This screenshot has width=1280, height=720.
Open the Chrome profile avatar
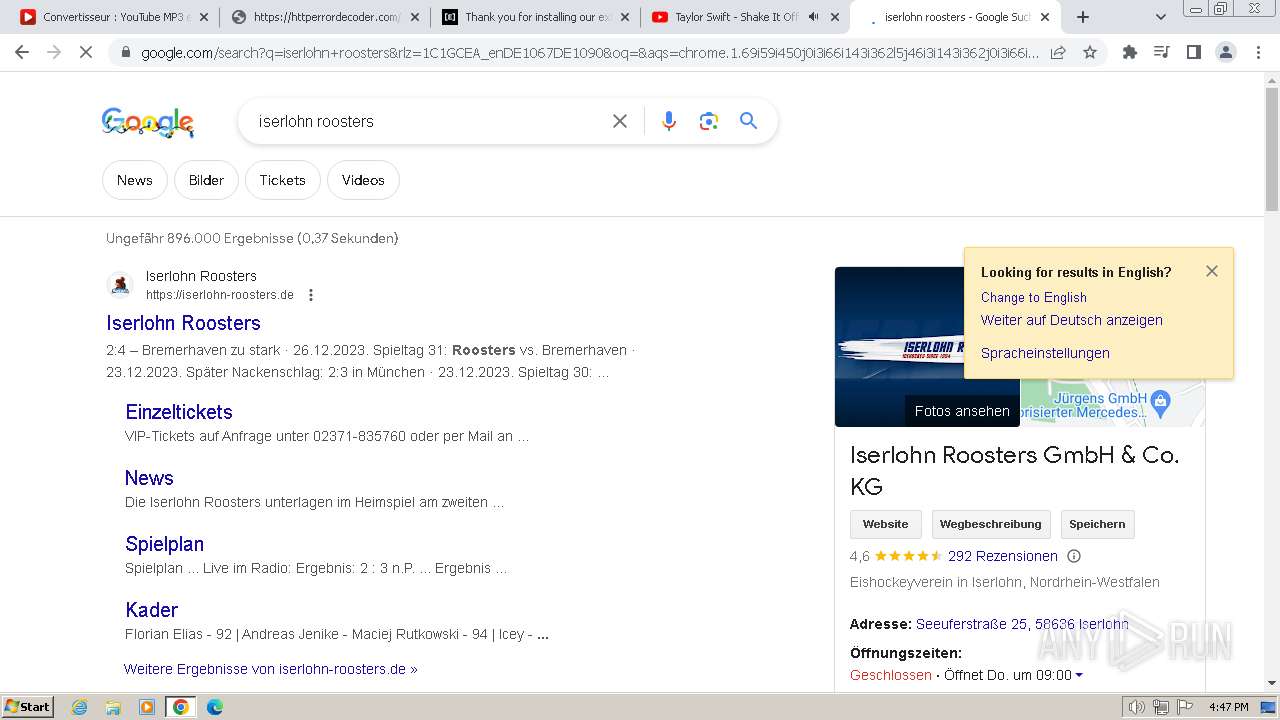point(1226,52)
